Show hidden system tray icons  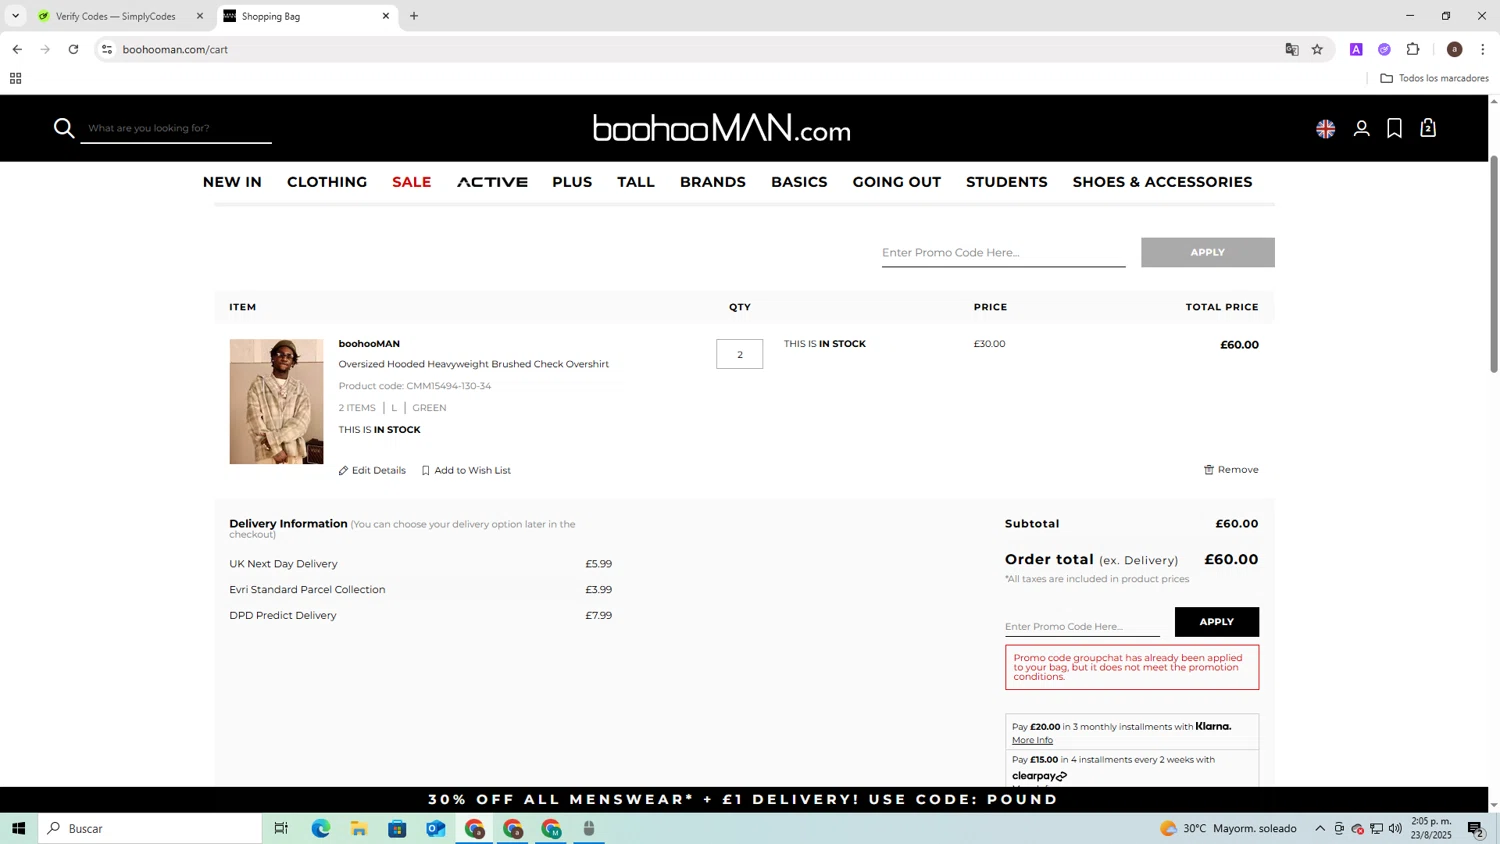pos(1319,828)
